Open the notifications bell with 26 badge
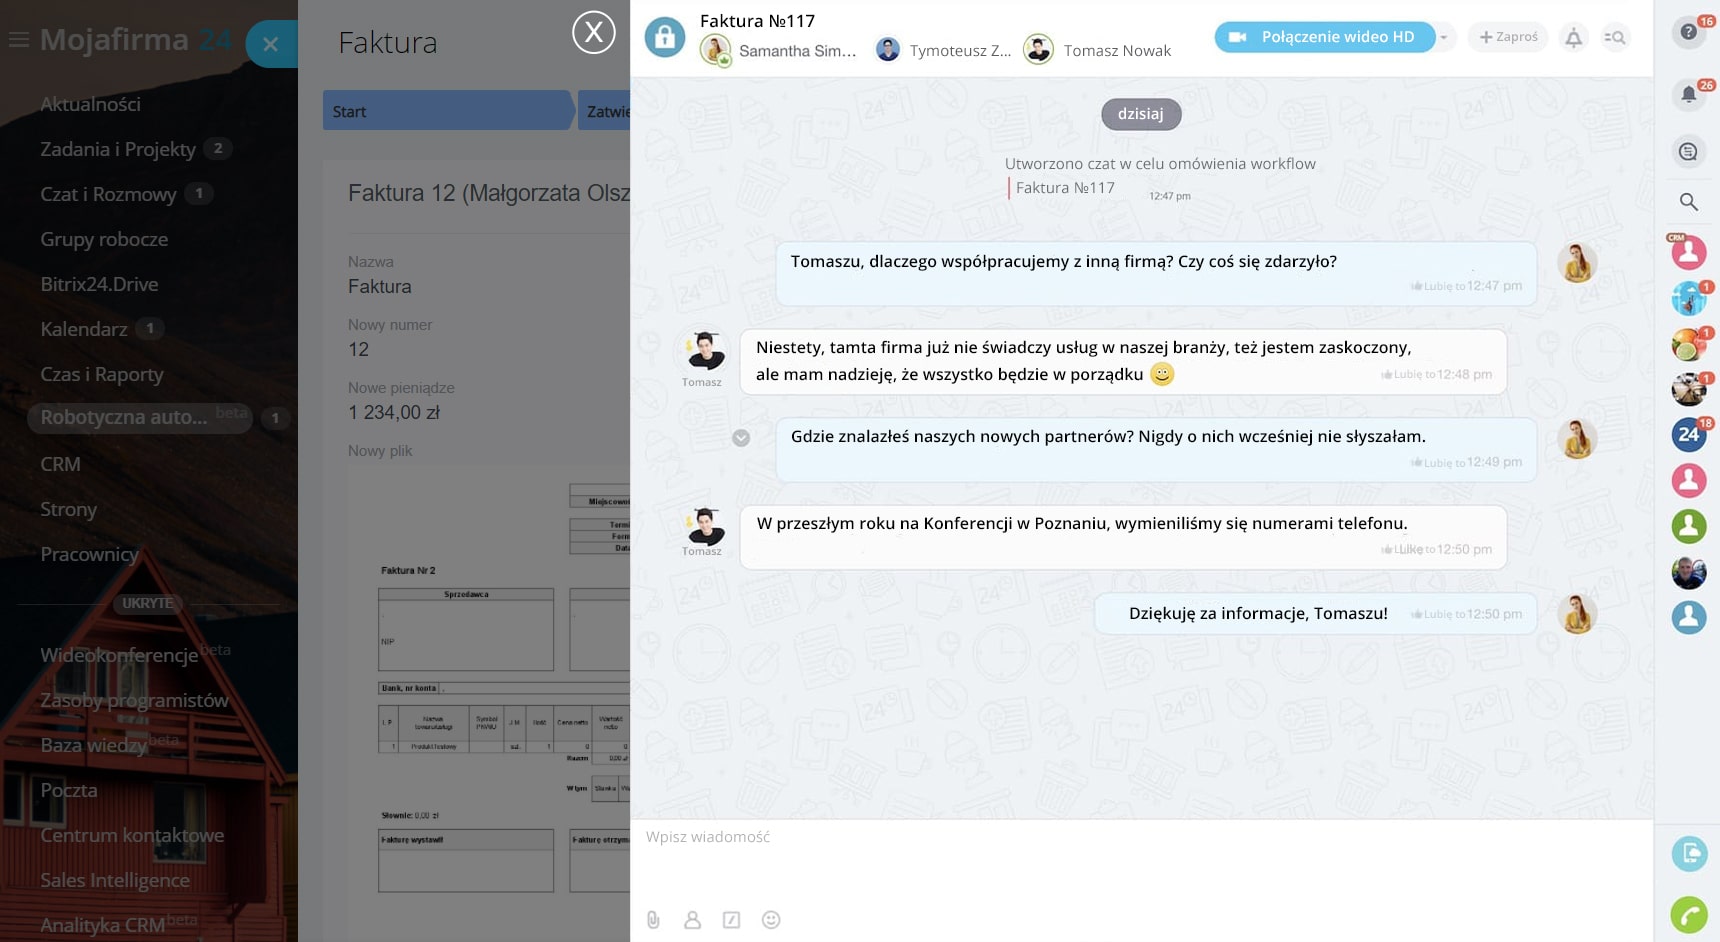Image resolution: width=1720 pixels, height=942 pixels. [x=1688, y=95]
